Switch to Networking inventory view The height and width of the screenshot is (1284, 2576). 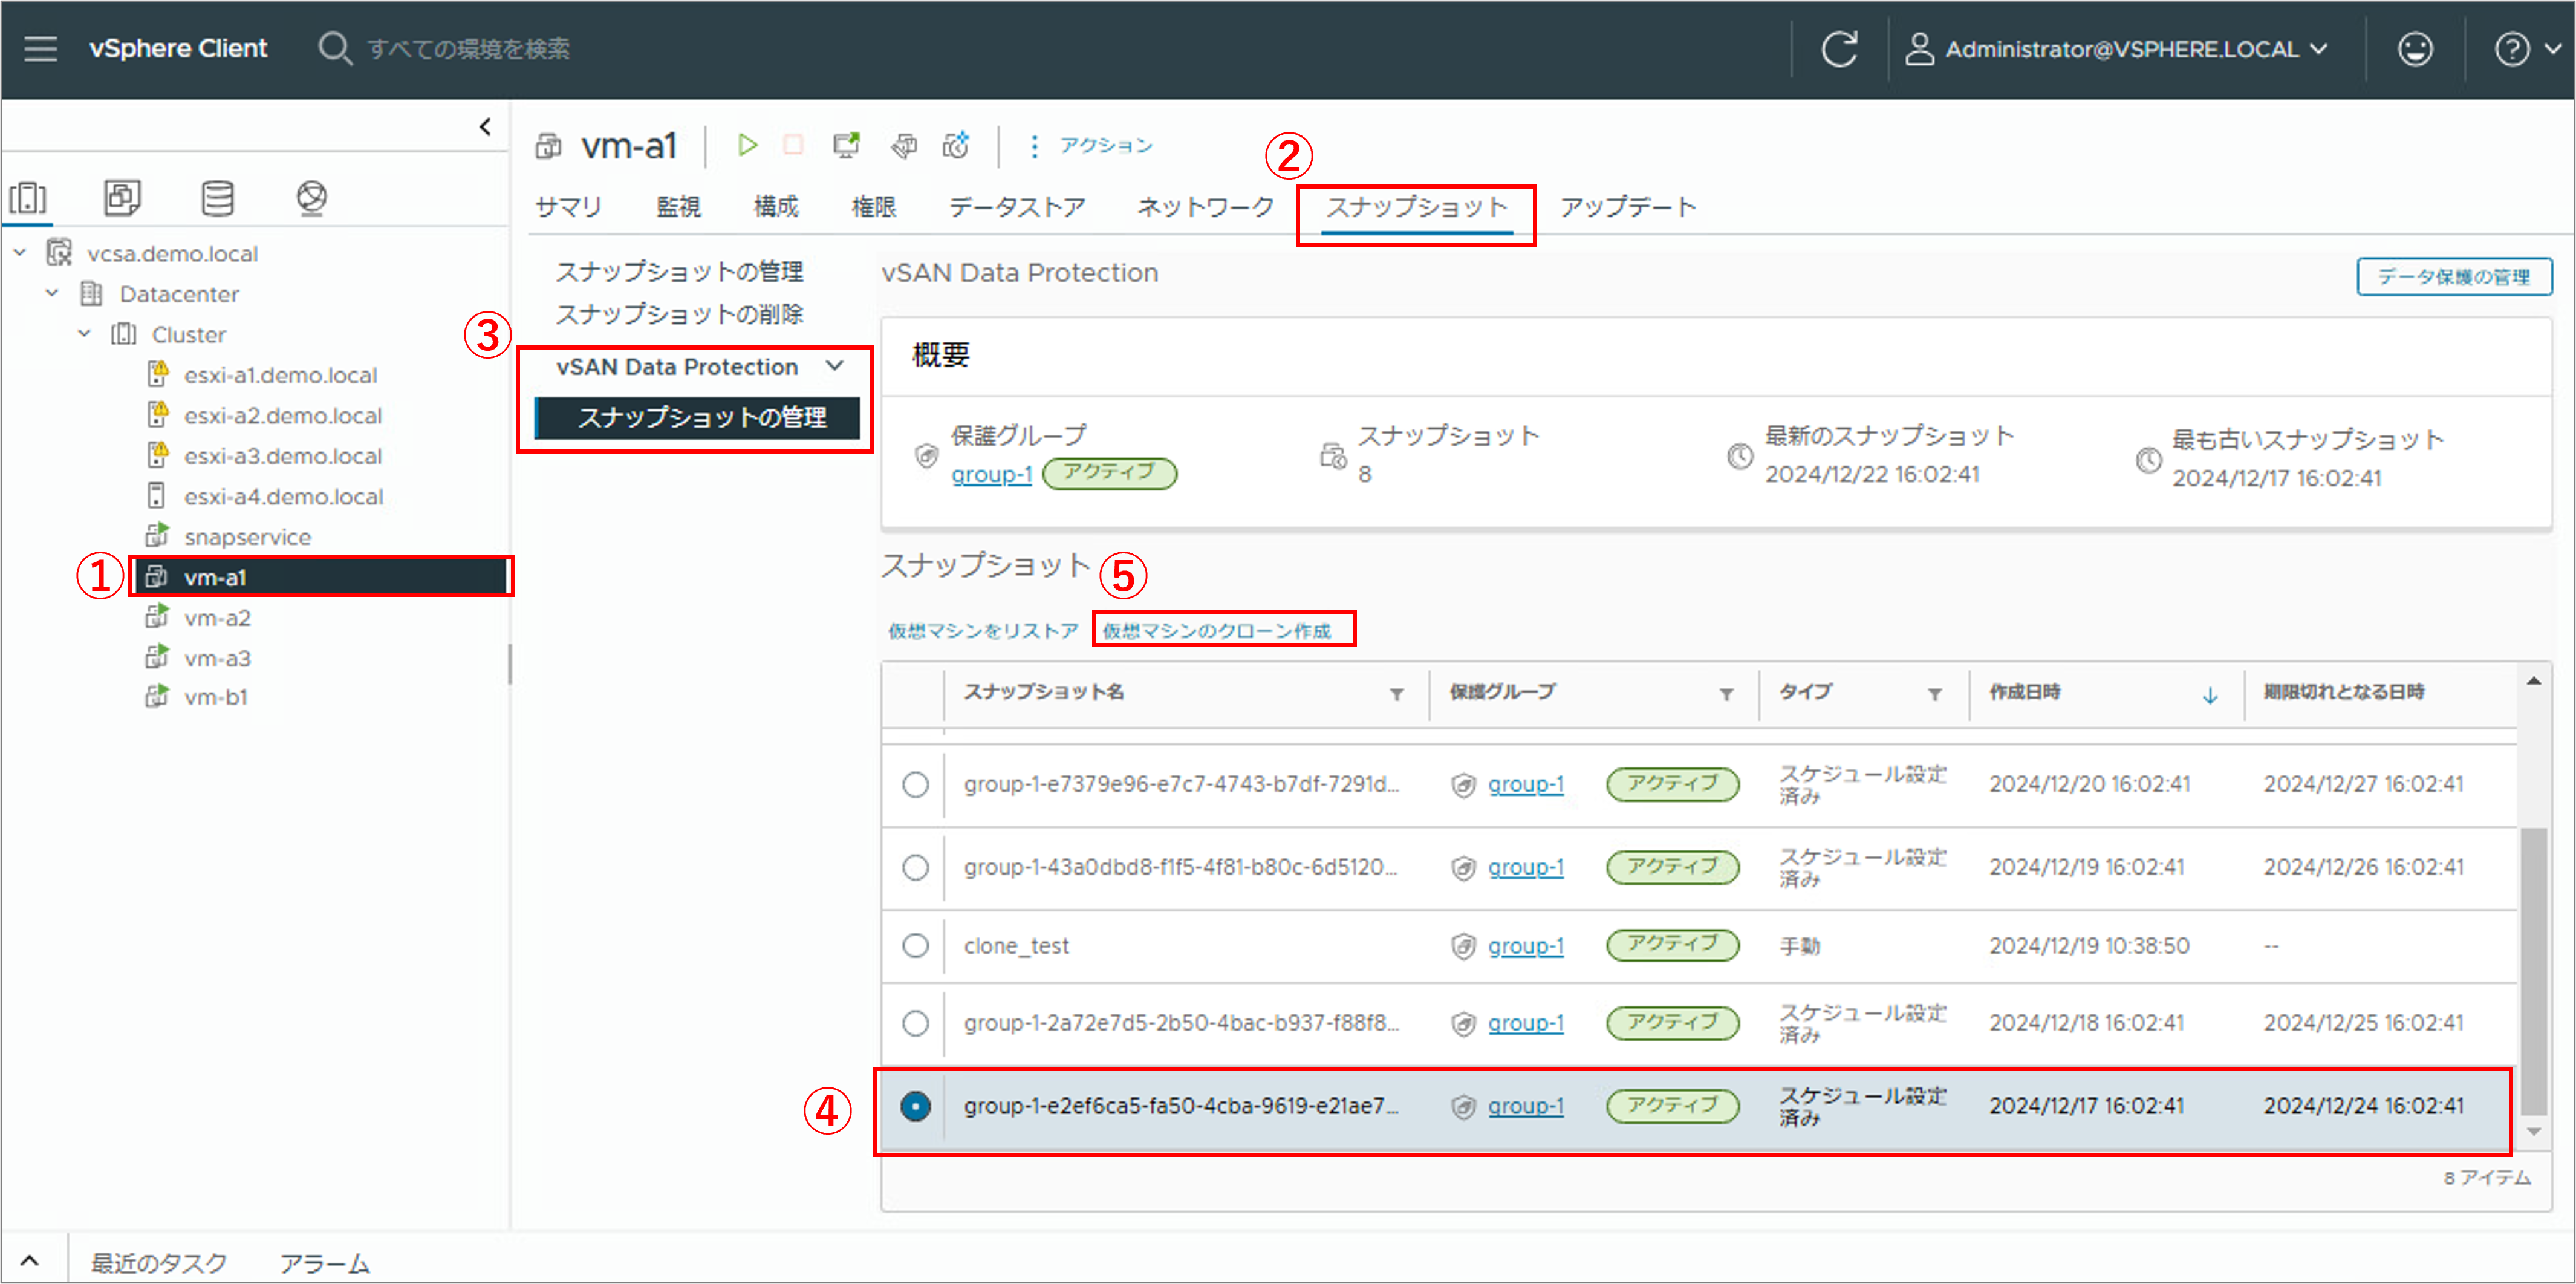(311, 198)
